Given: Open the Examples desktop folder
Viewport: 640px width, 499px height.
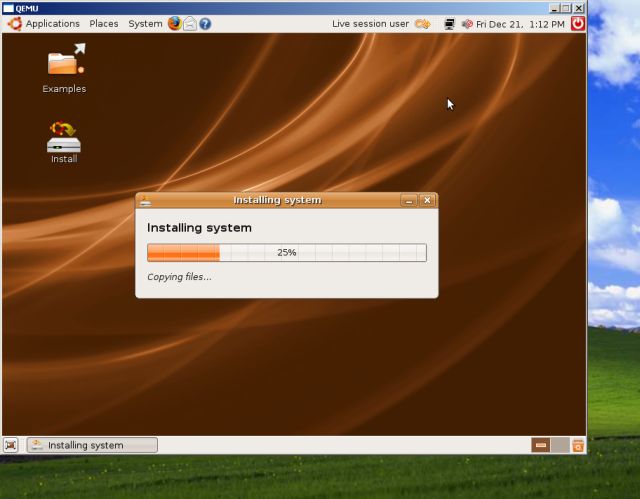Looking at the screenshot, I should tap(64, 69).
